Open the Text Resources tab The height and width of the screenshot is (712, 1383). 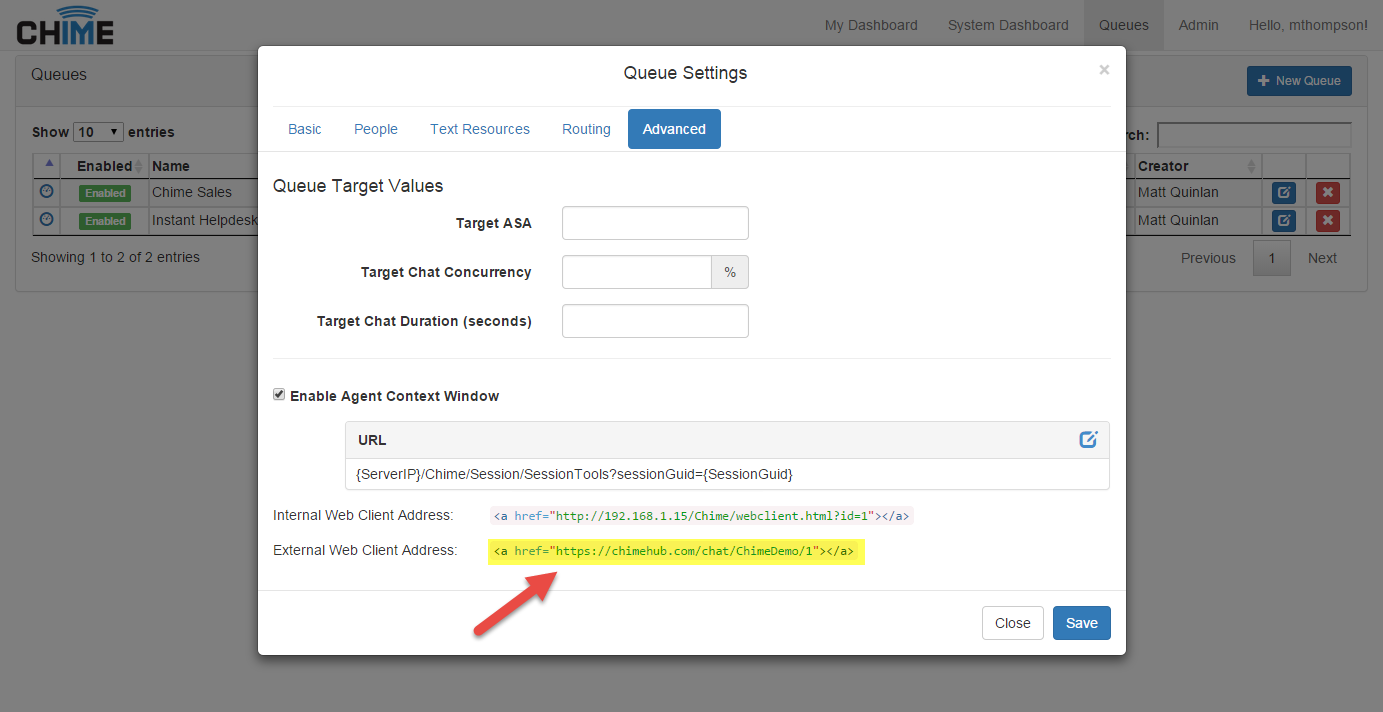coord(480,129)
